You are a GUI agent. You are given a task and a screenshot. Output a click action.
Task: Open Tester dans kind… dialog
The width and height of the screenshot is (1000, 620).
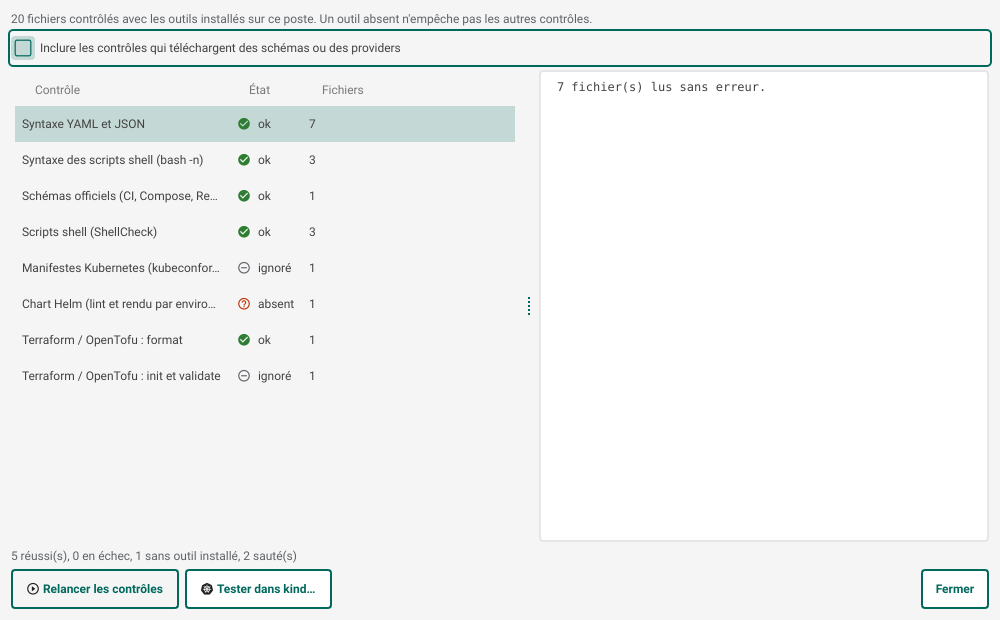(x=258, y=589)
